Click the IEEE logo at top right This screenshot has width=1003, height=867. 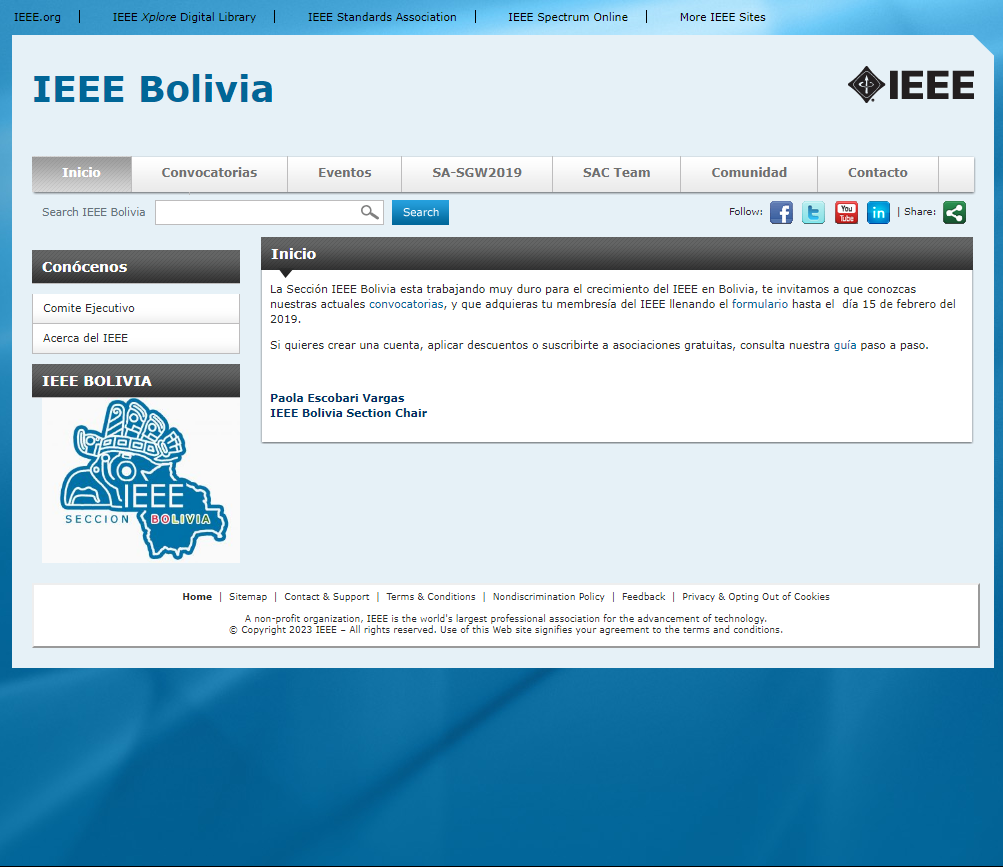tap(910, 85)
